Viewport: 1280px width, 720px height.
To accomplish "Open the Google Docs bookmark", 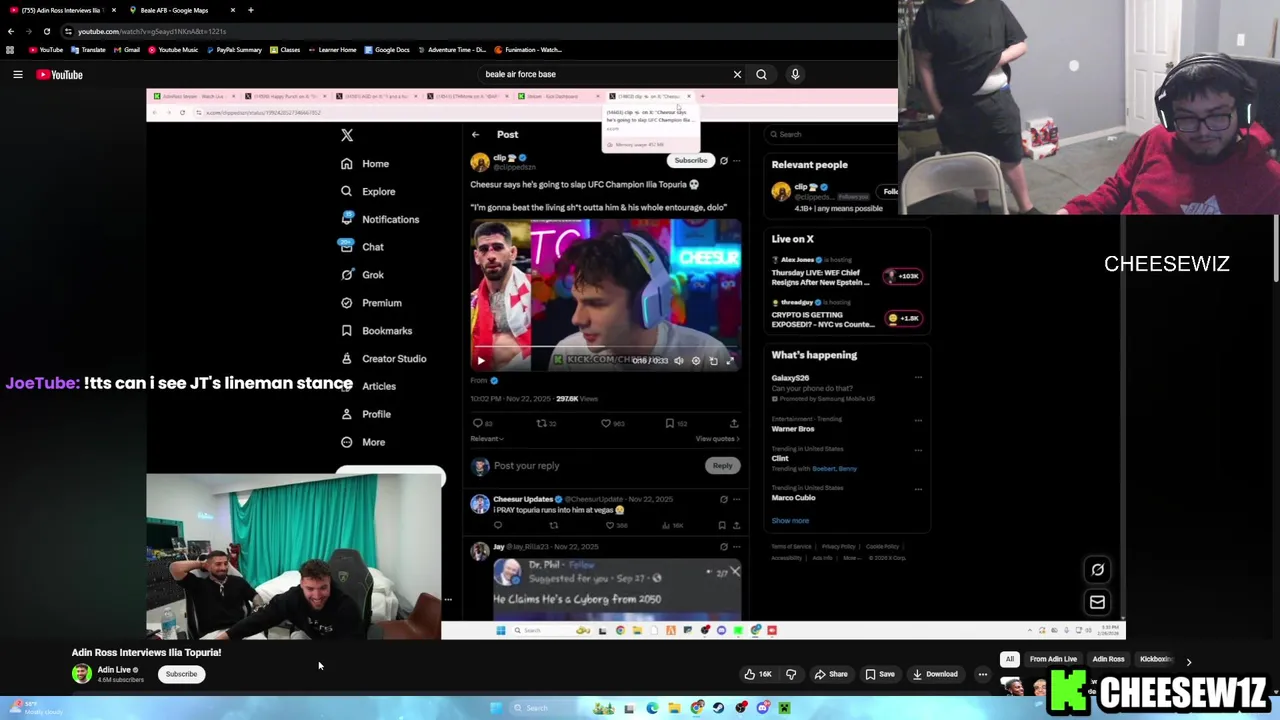I will point(386,50).
